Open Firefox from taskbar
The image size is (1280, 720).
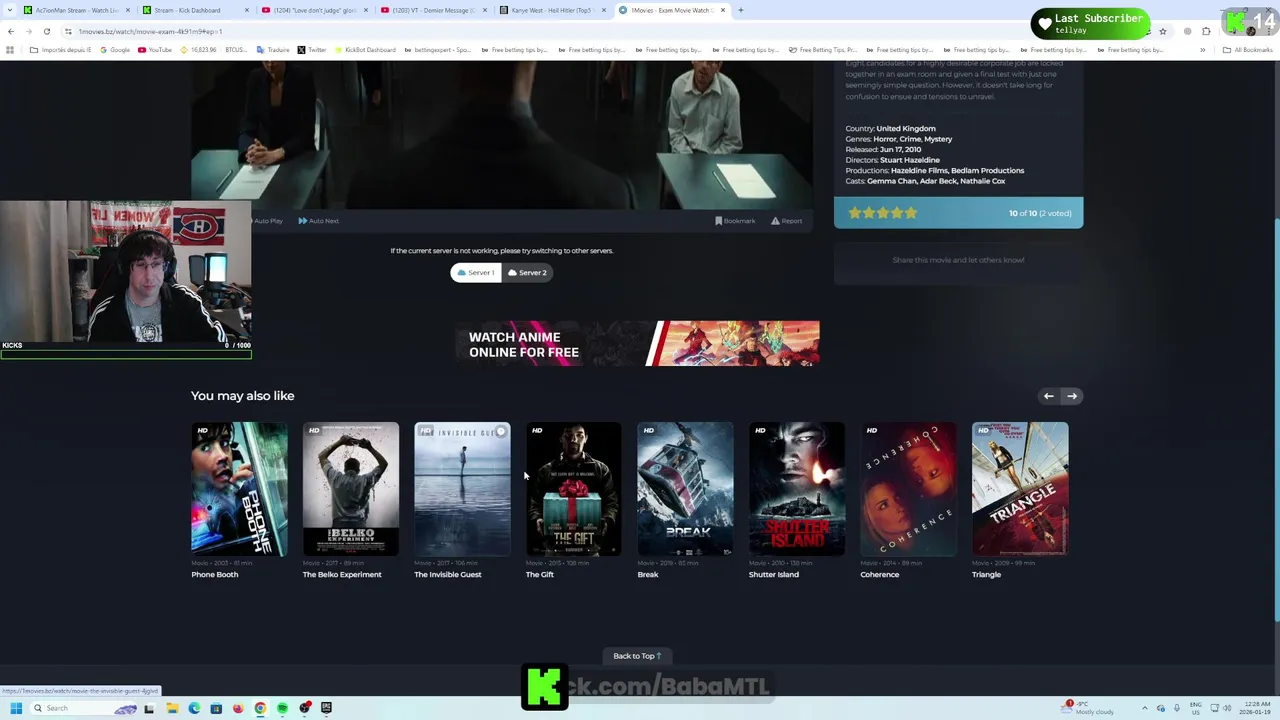[x=238, y=708]
